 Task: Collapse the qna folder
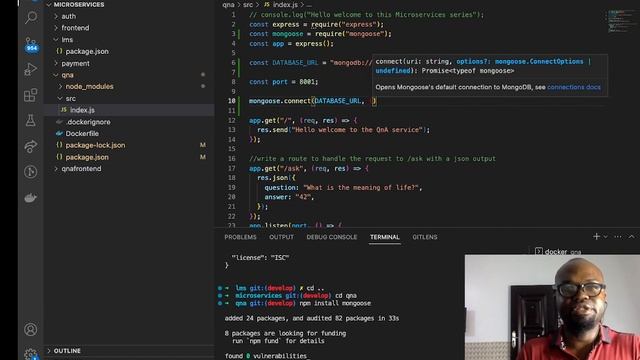(56, 75)
